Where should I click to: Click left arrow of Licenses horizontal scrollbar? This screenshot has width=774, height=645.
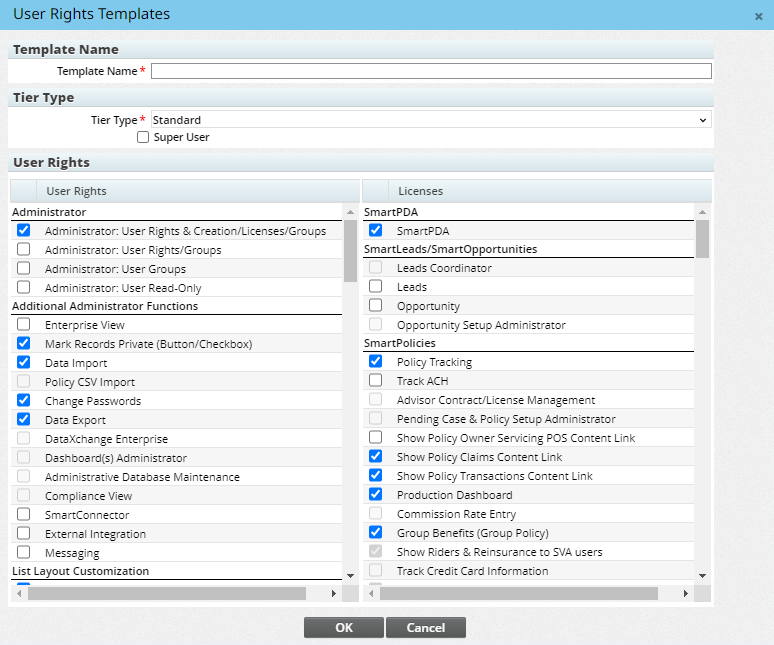click(x=371, y=593)
